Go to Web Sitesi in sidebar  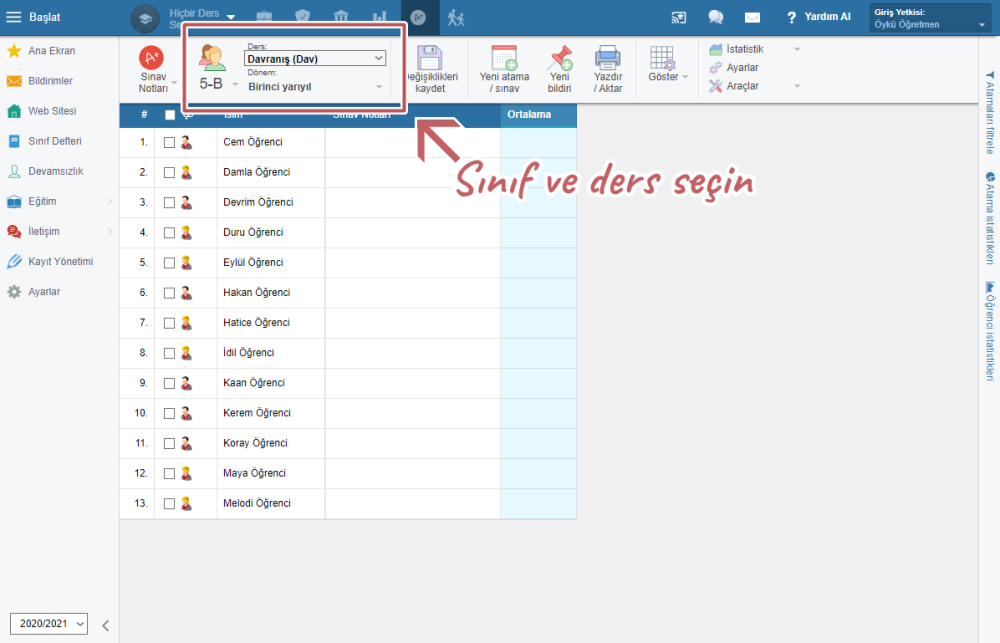point(52,111)
